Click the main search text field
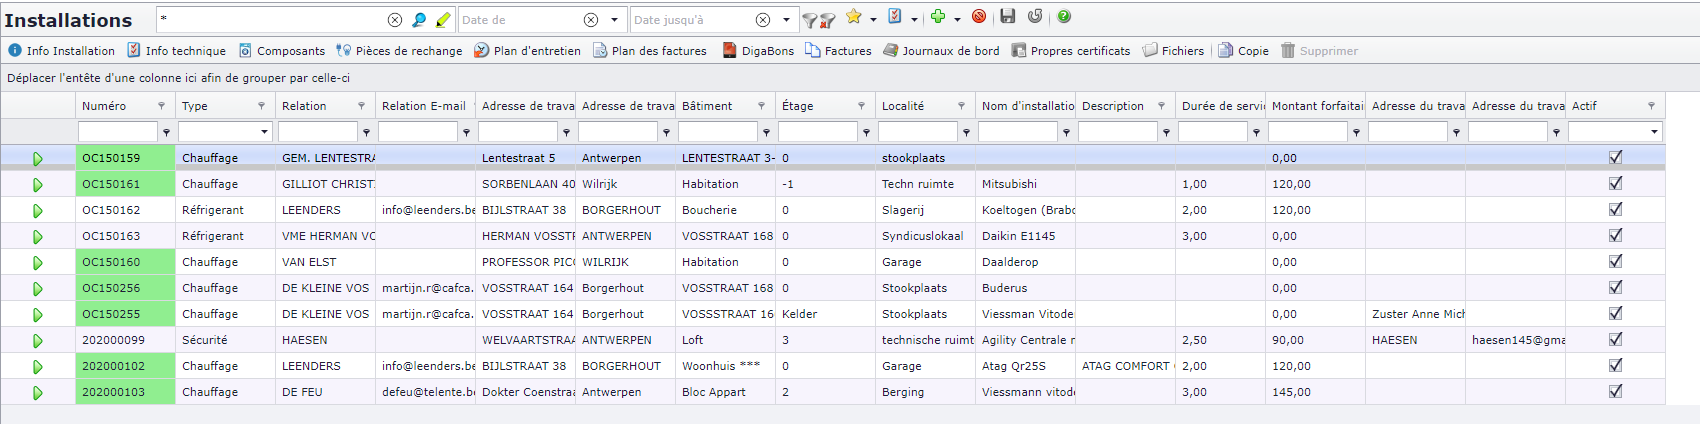 pyautogui.click(x=271, y=20)
